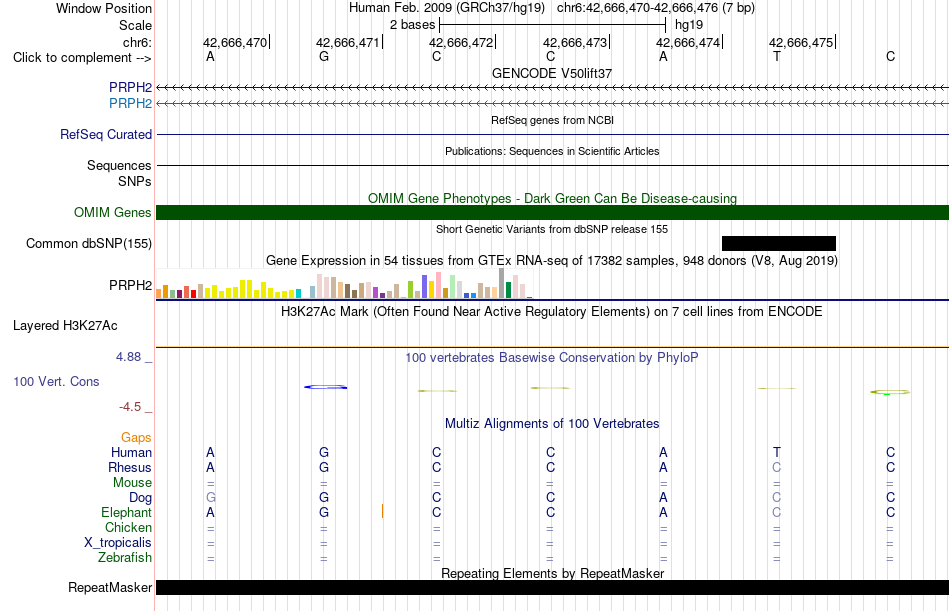The height and width of the screenshot is (611, 950).
Task: Open the OMIM Genes track label
Action: (113, 212)
